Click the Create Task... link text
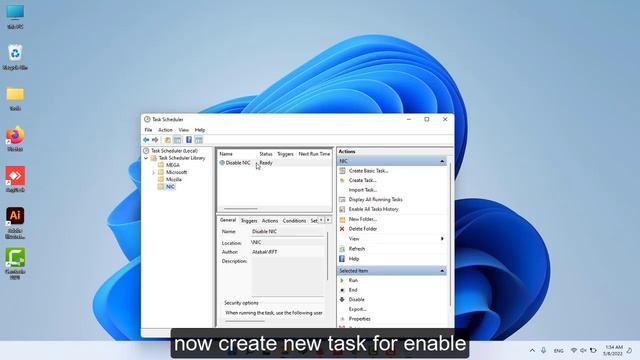This screenshot has height=360, width=640. tap(362, 180)
